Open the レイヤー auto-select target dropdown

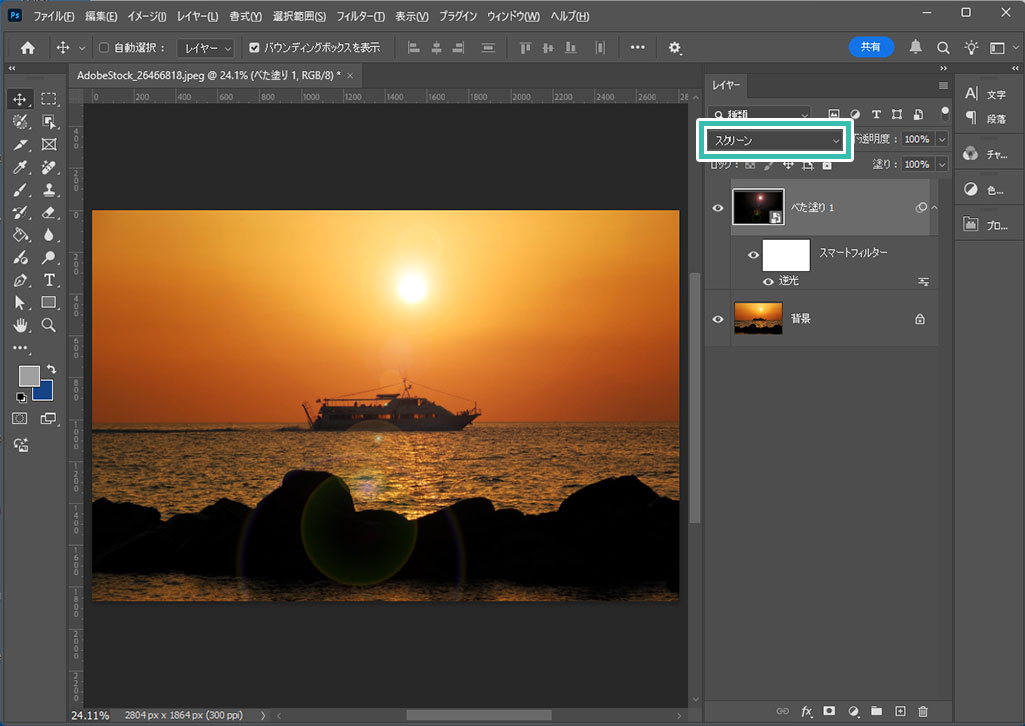(205, 48)
